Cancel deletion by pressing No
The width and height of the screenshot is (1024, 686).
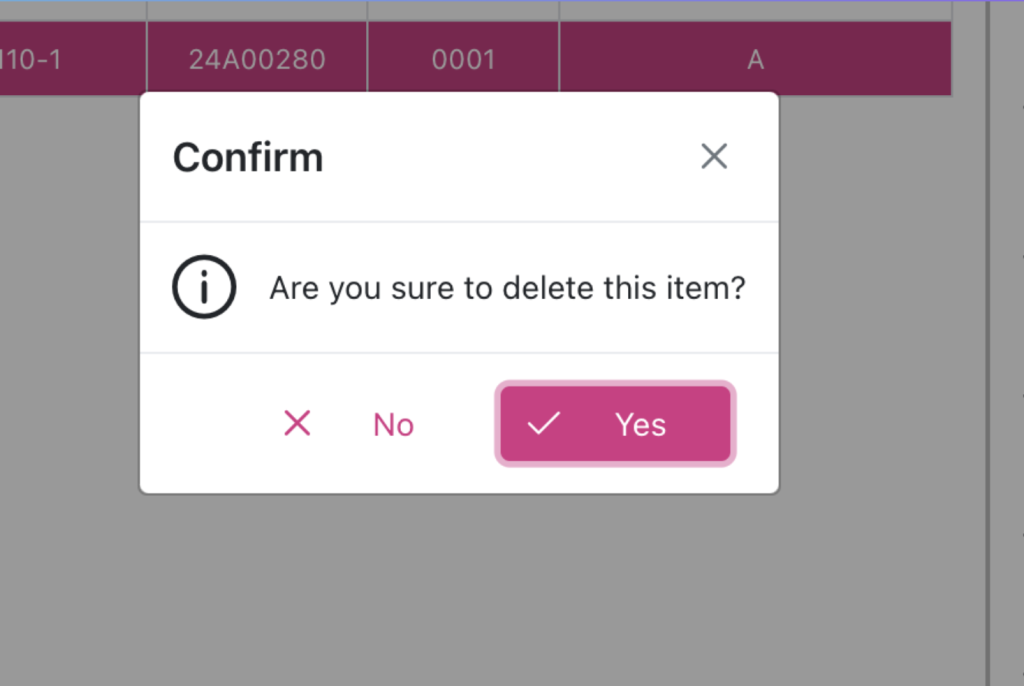click(x=393, y=425)
